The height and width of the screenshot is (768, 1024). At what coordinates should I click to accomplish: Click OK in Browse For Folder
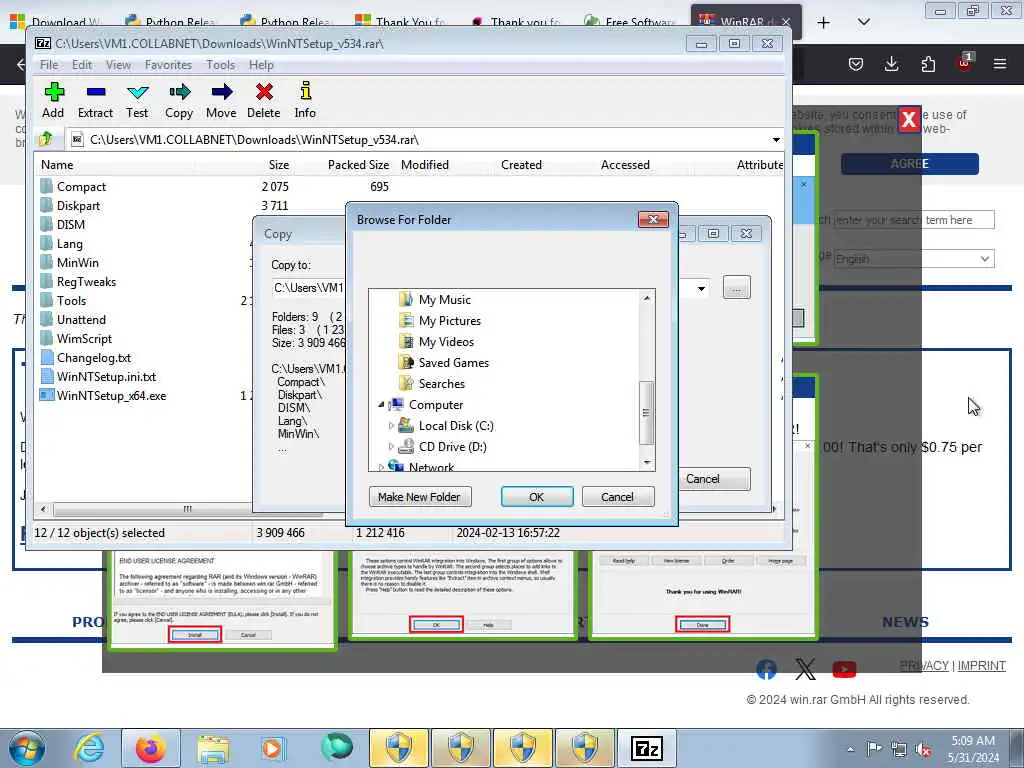(537, 497)
